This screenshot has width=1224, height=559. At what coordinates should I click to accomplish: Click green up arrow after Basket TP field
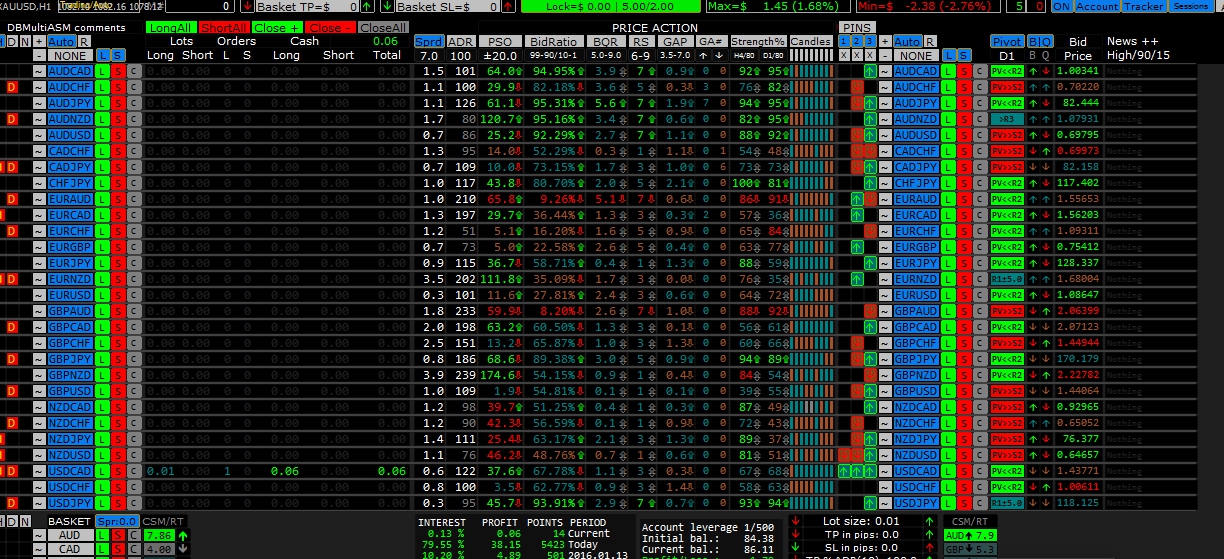point(367,6)
